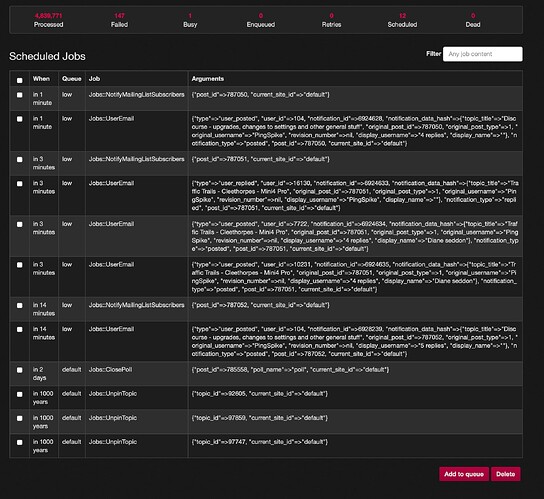Open the Processed stats link

[x=49, y=20]
